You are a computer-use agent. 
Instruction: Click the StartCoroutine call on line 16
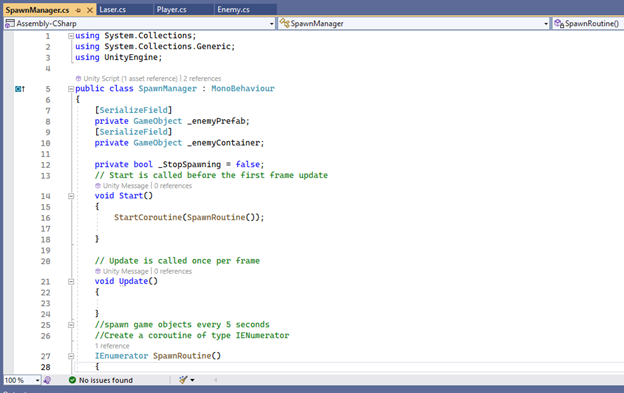point(148,217)
